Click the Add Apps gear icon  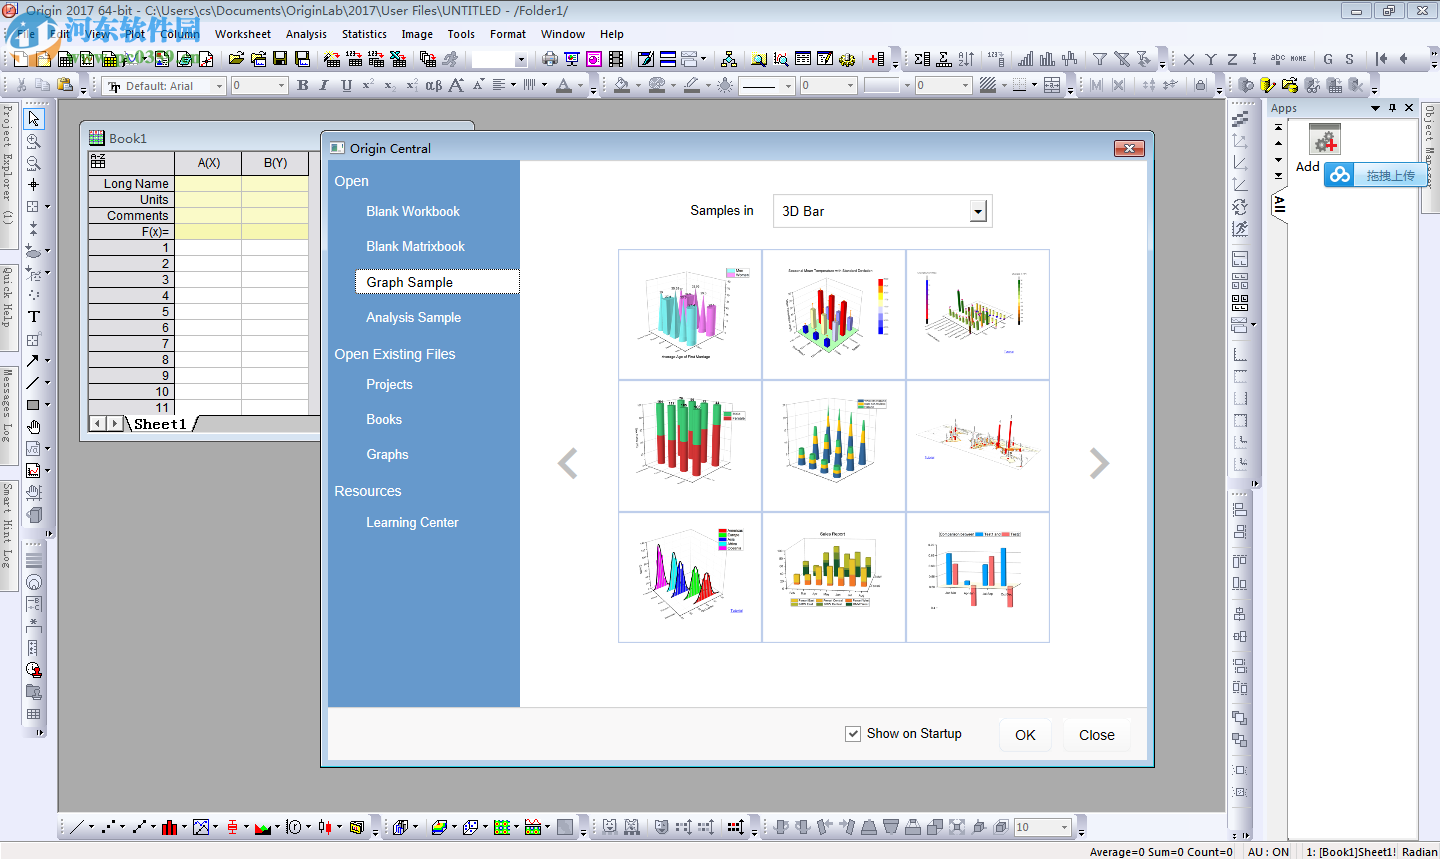1324,139
